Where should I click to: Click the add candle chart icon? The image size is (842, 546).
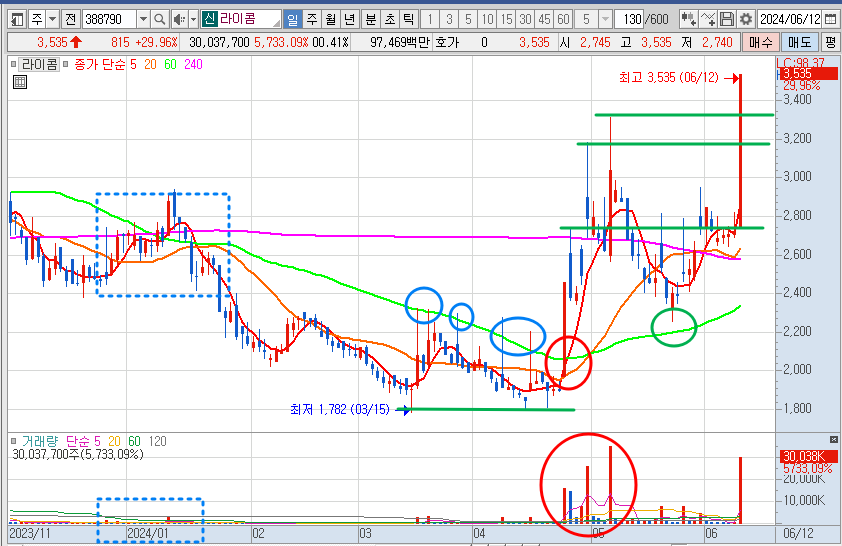coord(688,20)
